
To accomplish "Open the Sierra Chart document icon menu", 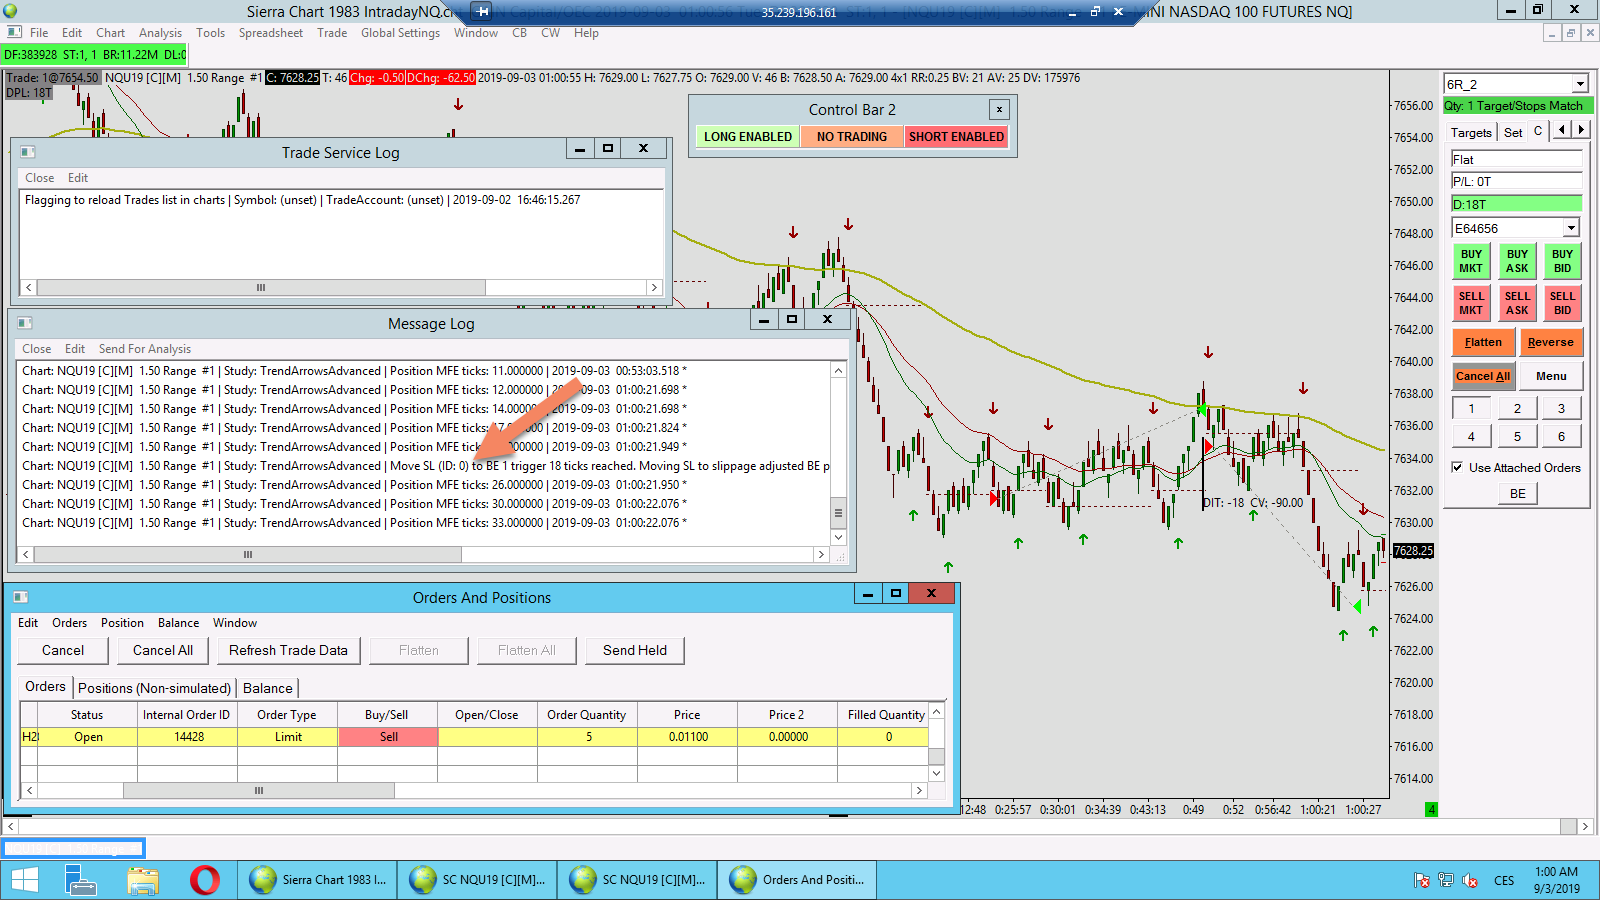I will click(x=14, y=33).
